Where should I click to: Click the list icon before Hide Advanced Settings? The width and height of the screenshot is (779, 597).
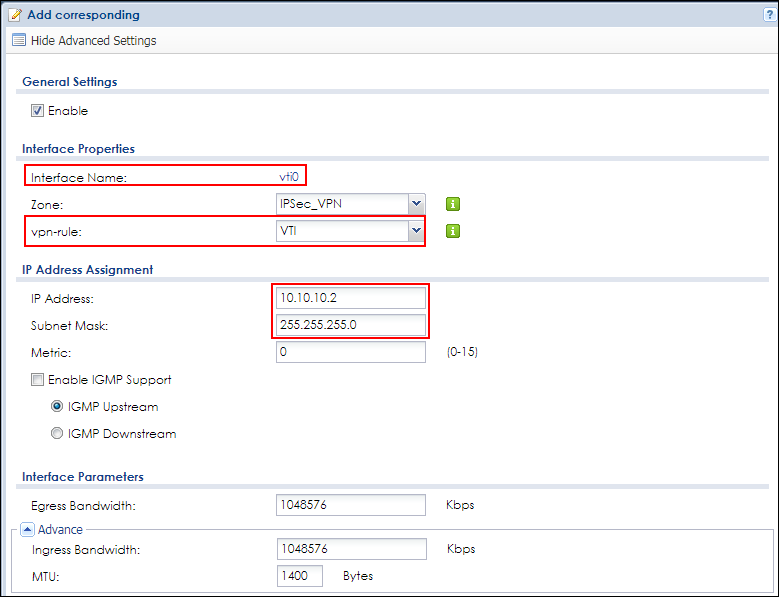[x=19, y=41]
